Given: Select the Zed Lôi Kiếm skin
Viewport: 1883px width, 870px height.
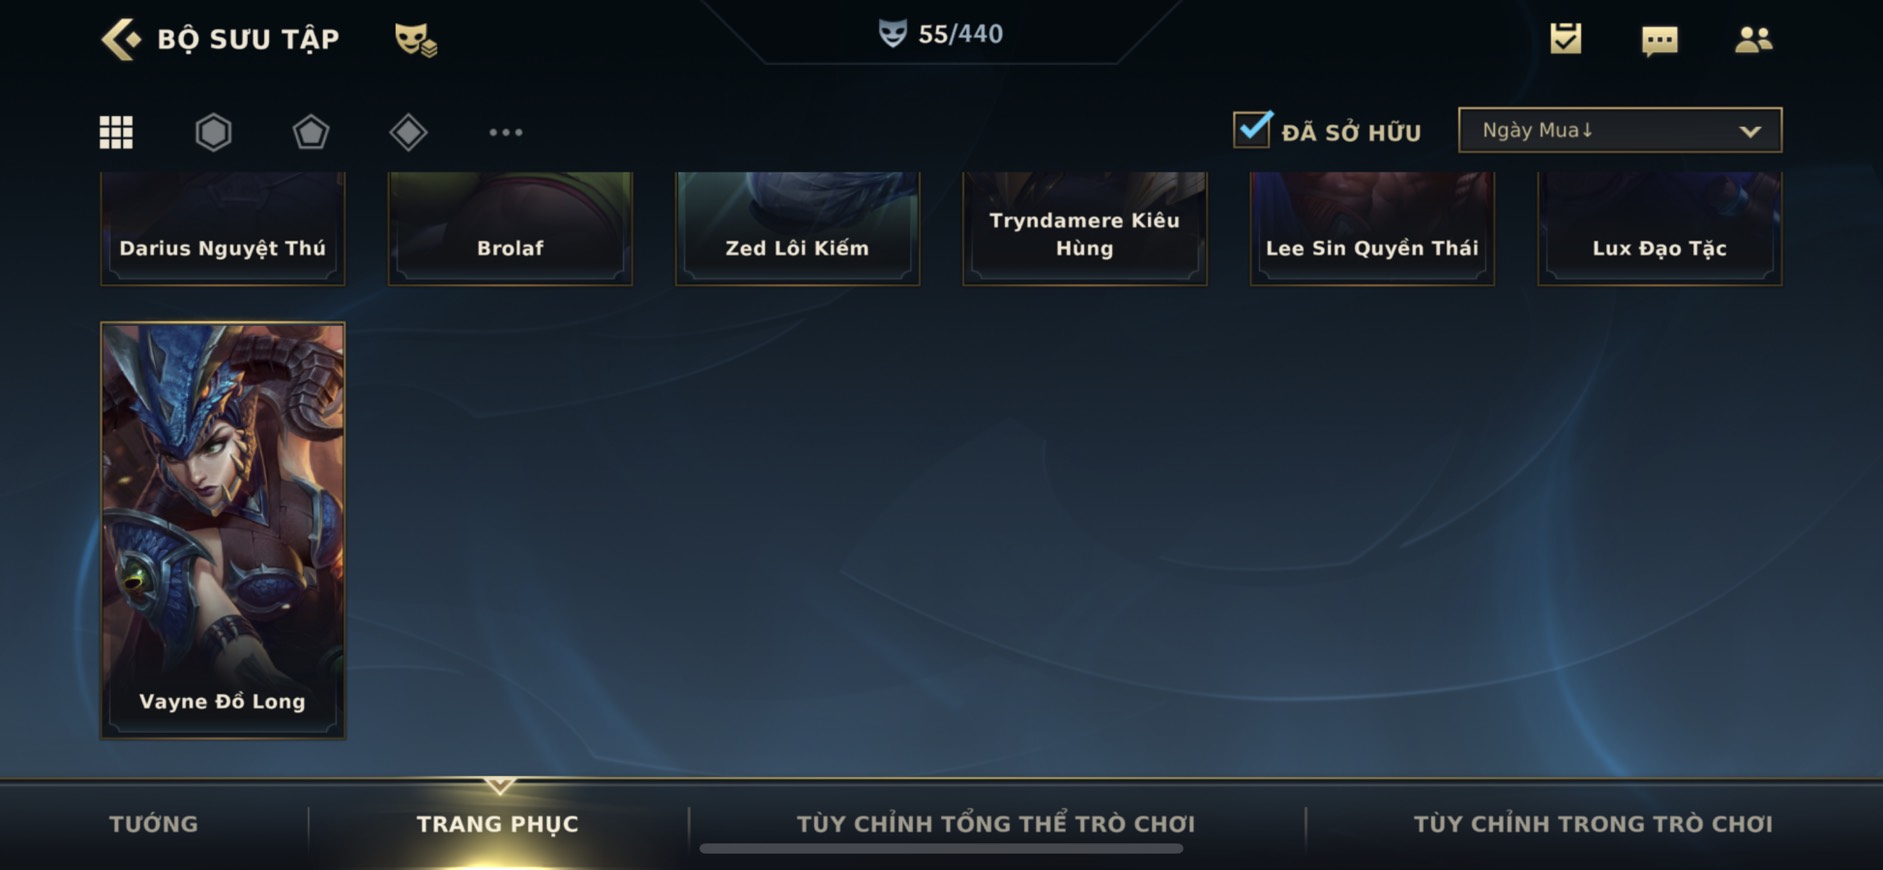Looking at the screenshot, I should tap(797, 228).
